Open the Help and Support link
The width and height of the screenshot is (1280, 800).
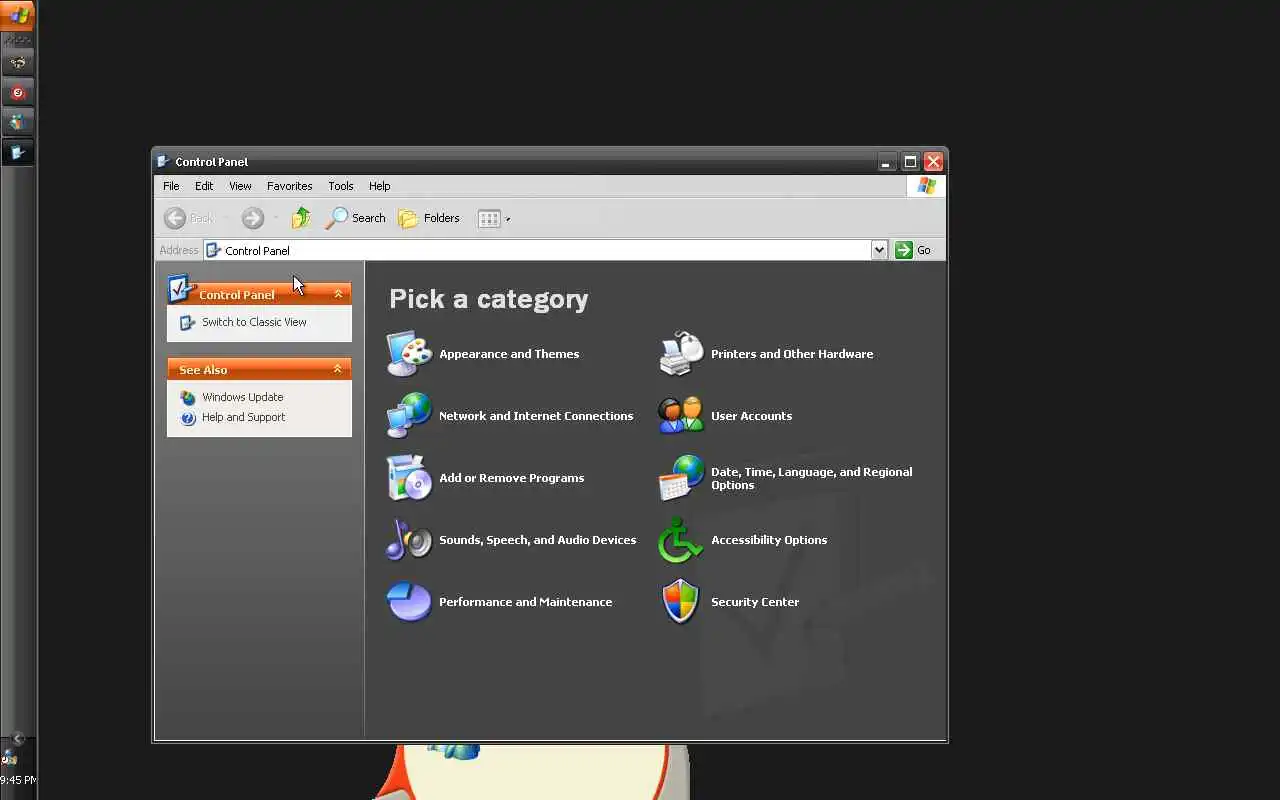243,417
